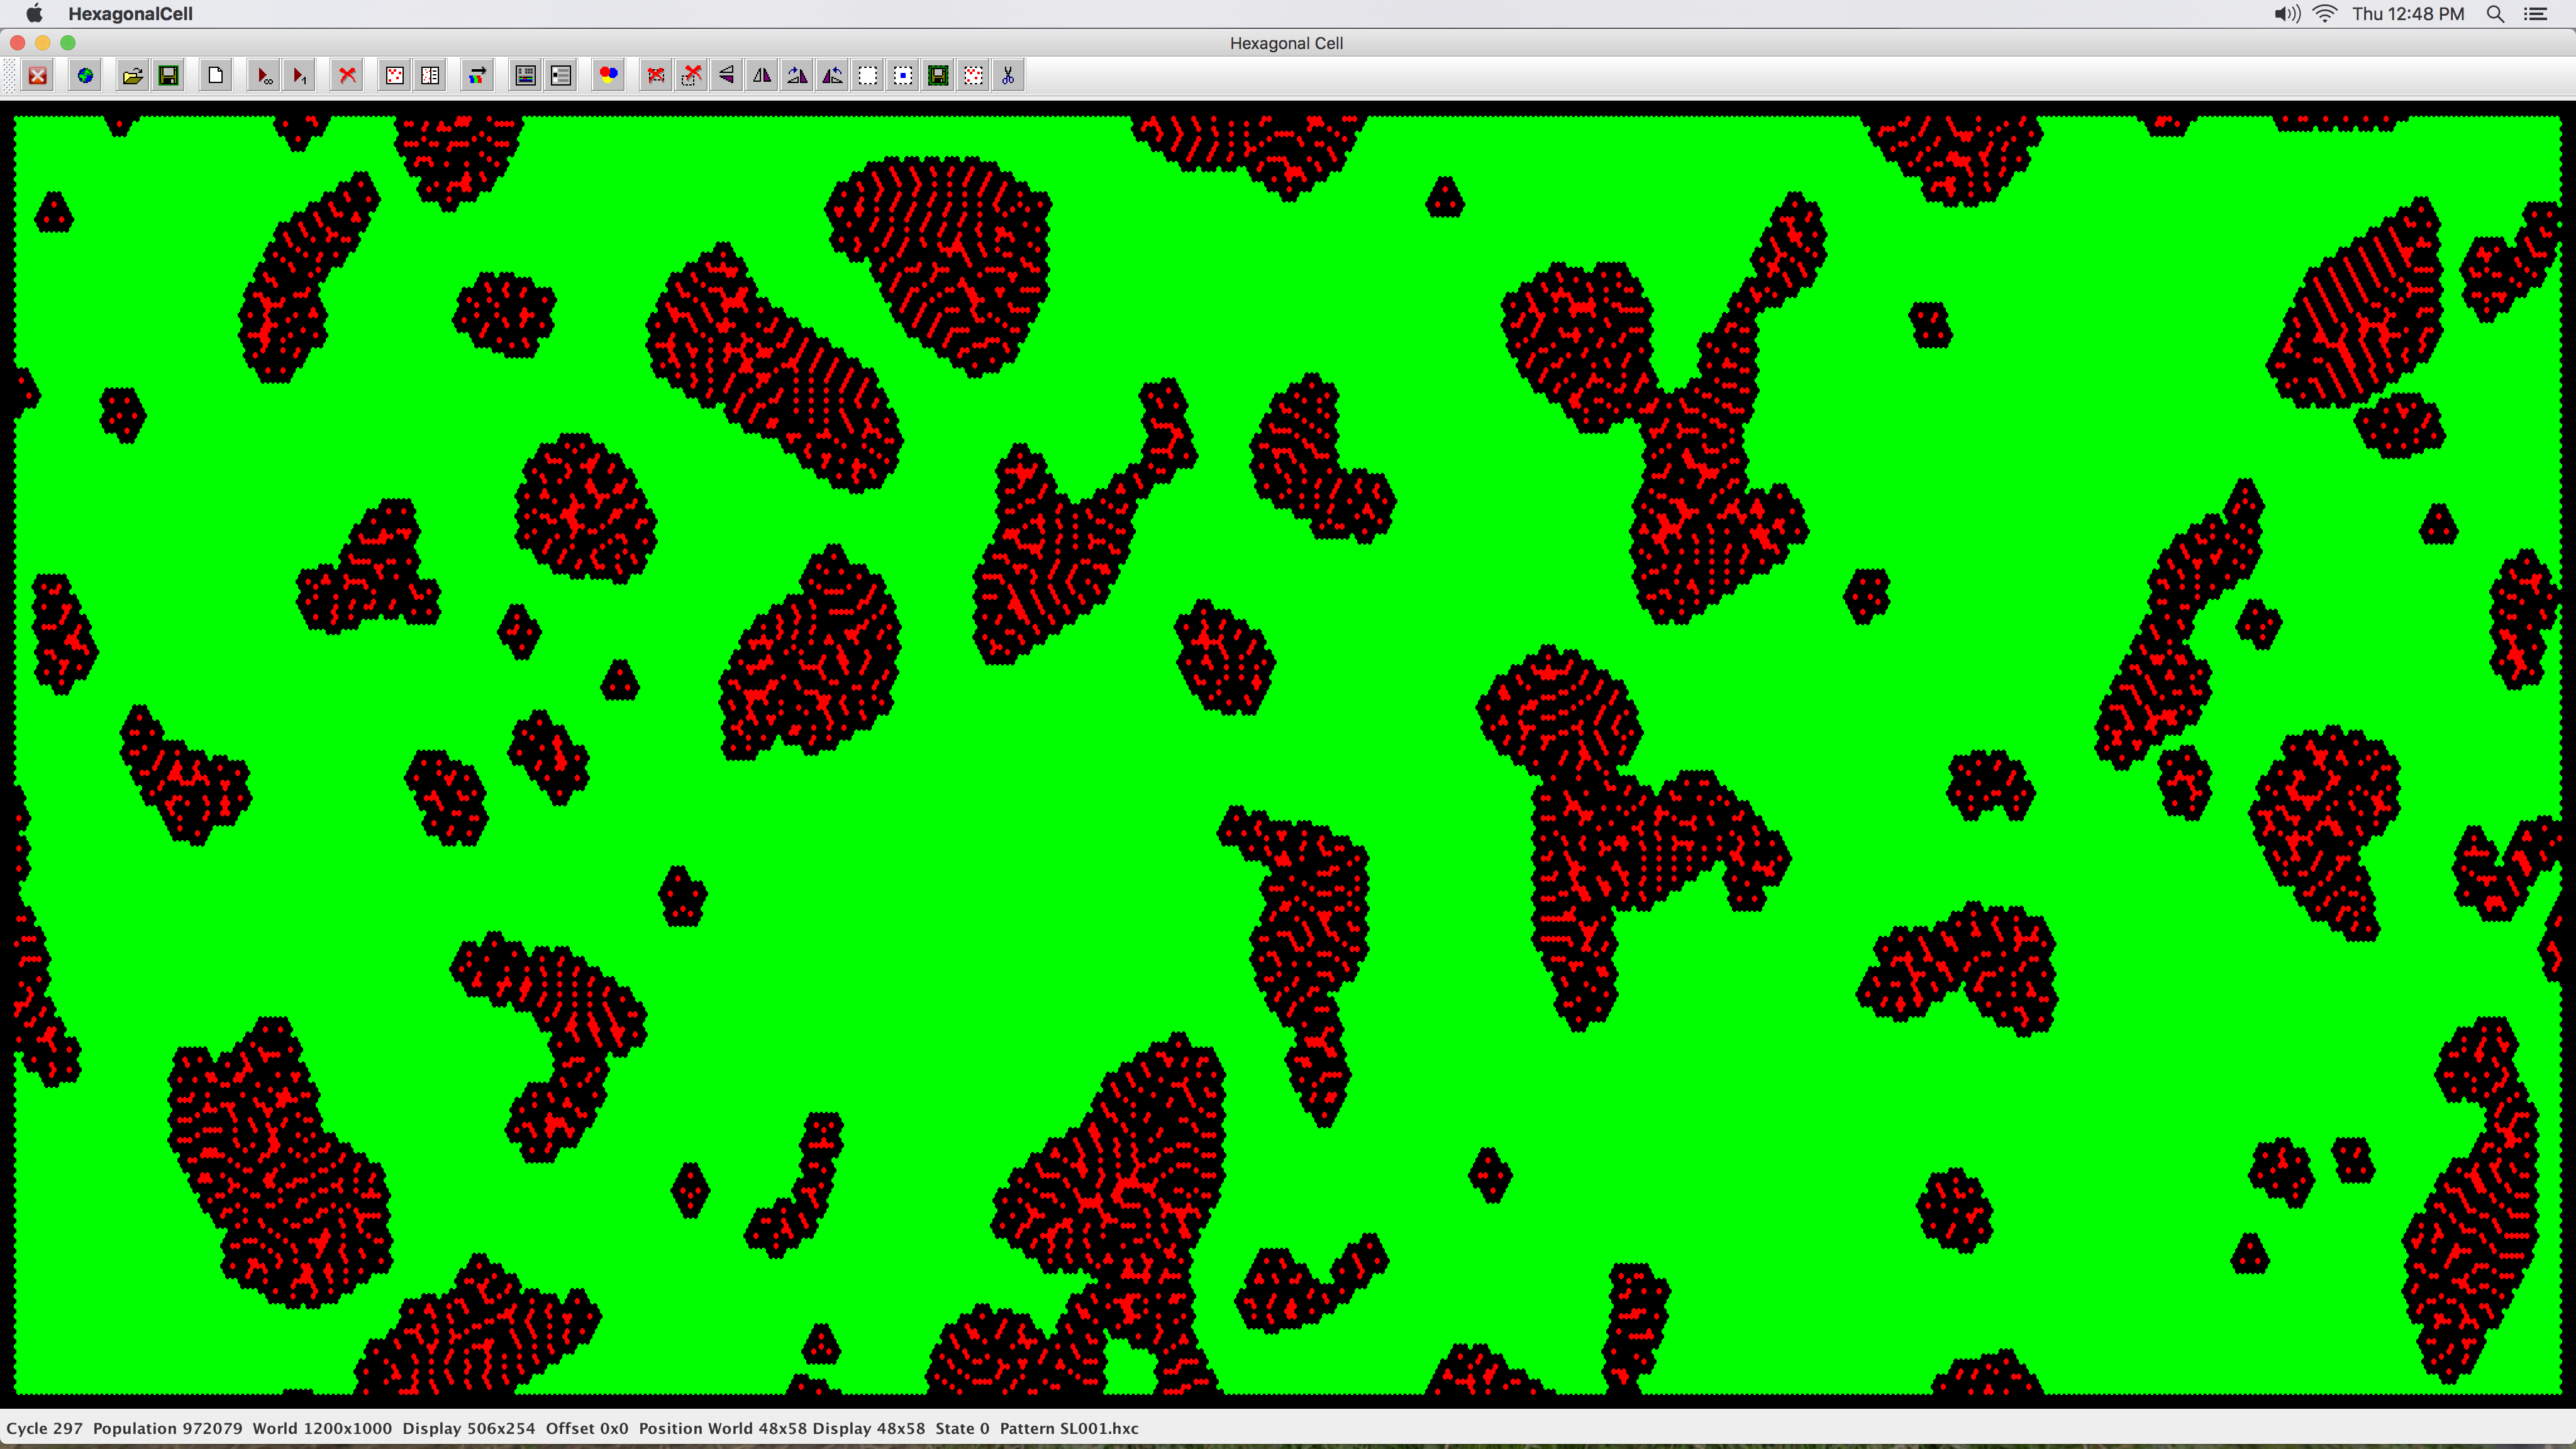Mirror selection horizontally icon
This screenshot has height=1449, width=2576.
coord(762,76)
